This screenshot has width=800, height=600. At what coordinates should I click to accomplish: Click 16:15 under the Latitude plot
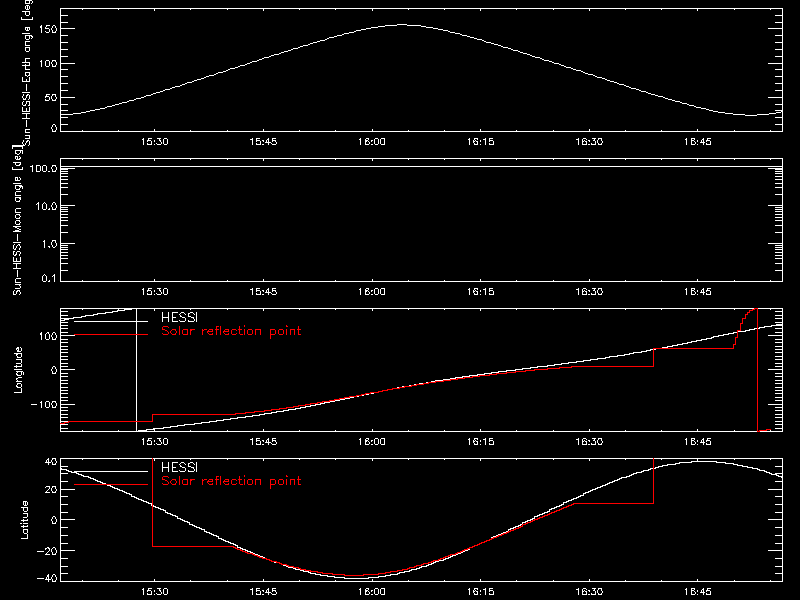[x=481, y=592]
